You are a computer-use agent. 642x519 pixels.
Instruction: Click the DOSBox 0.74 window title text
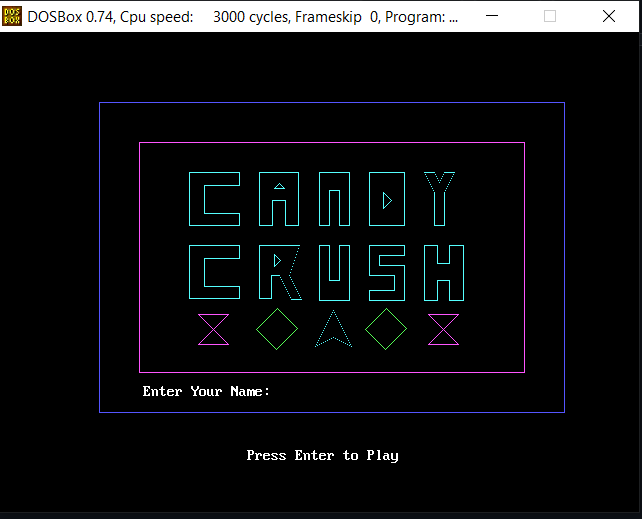tap(242, 17)
